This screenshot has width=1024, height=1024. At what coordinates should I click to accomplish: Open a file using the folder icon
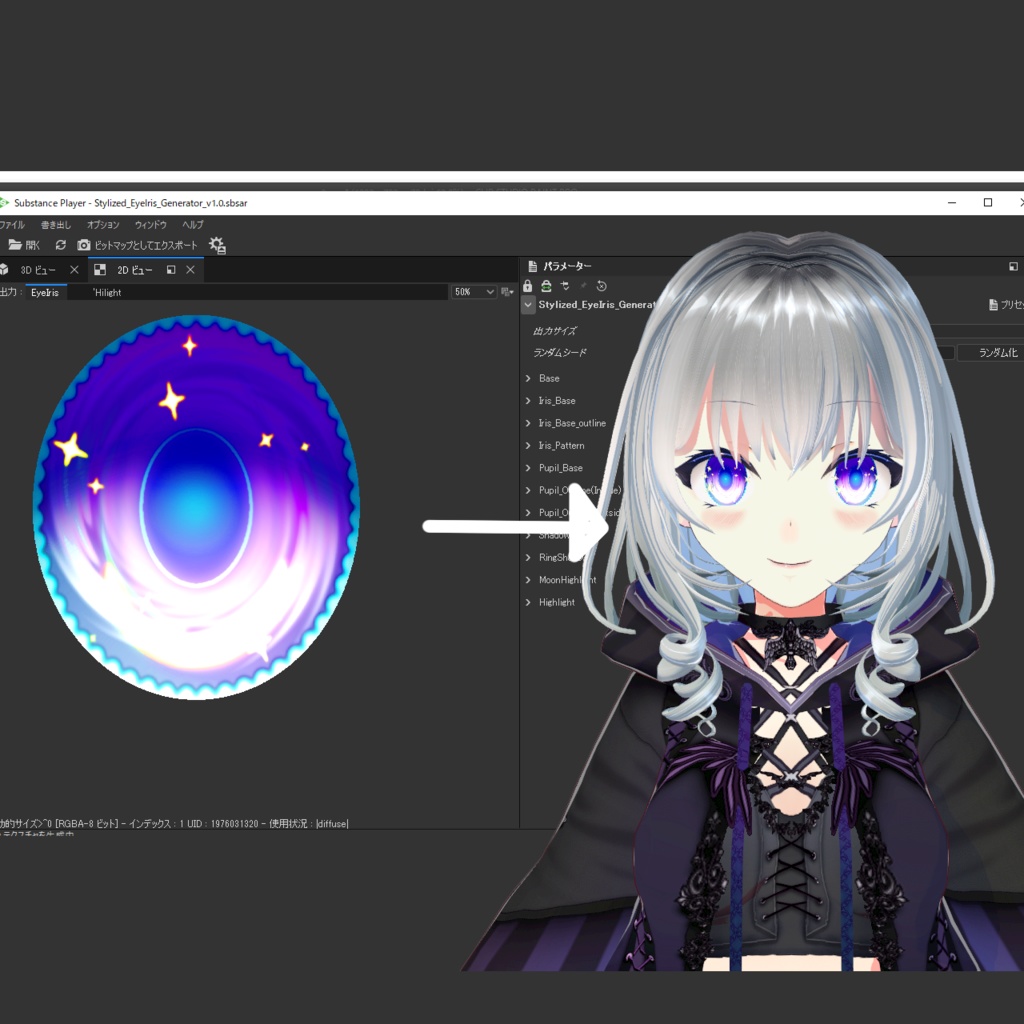tap(16, 244)
